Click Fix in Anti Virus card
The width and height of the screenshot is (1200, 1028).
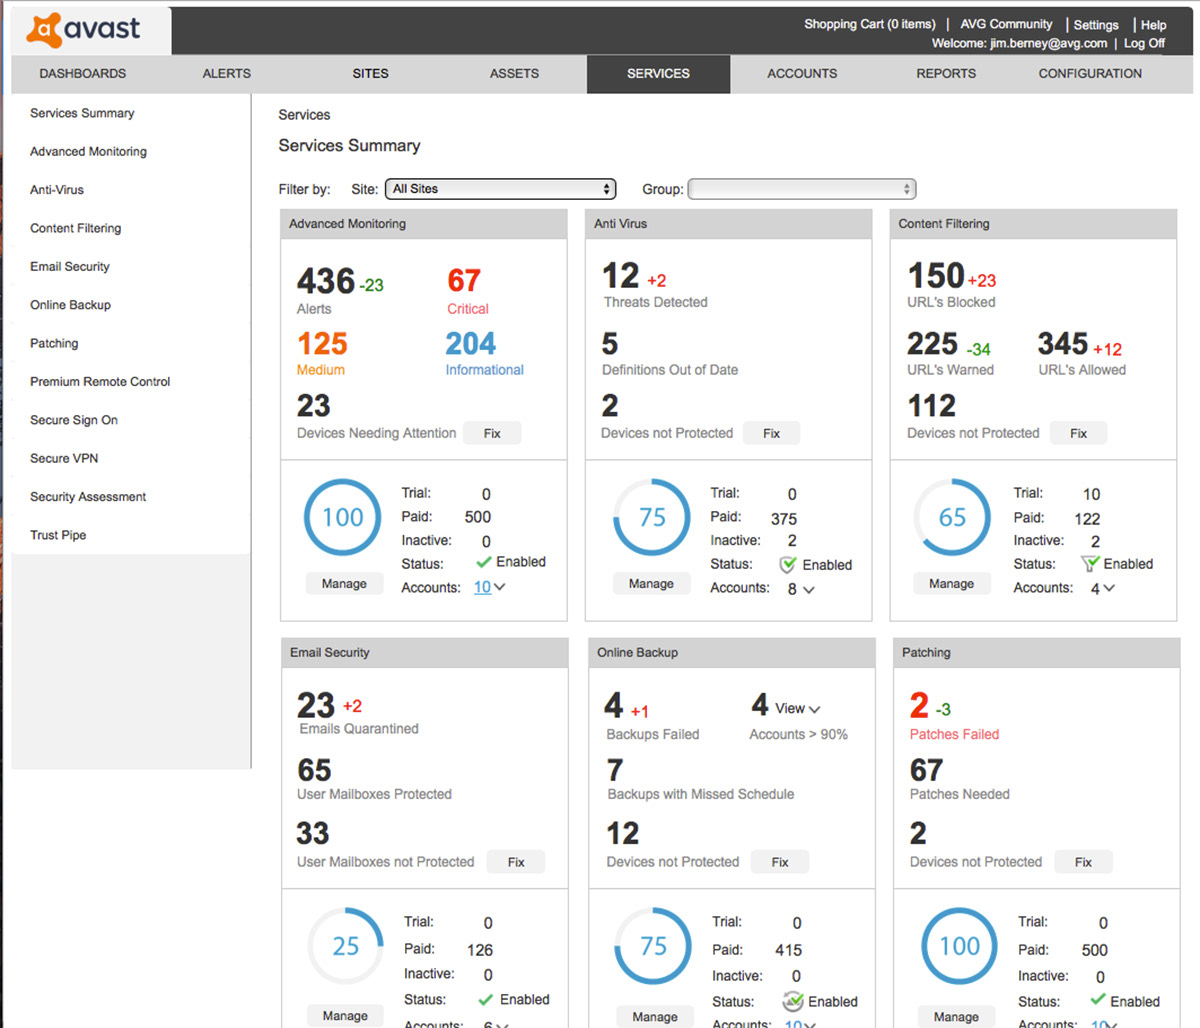772,433
